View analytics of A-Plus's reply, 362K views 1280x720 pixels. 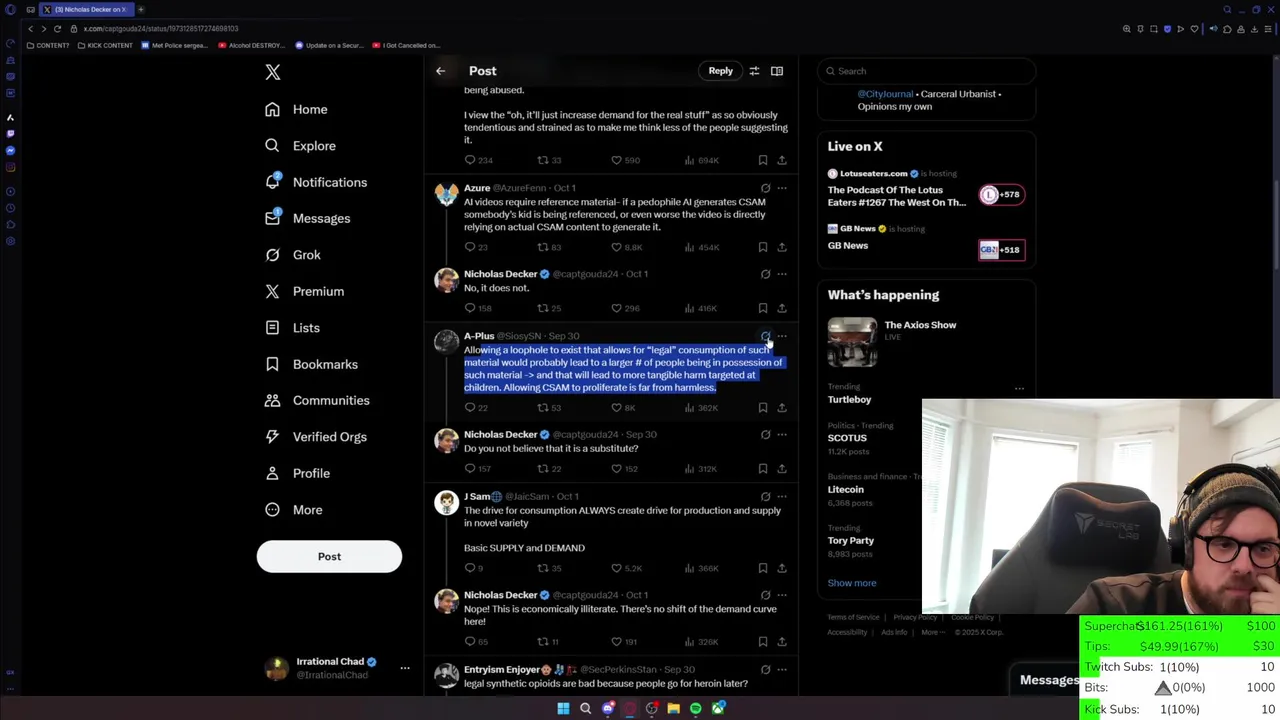tap(700, 408)
